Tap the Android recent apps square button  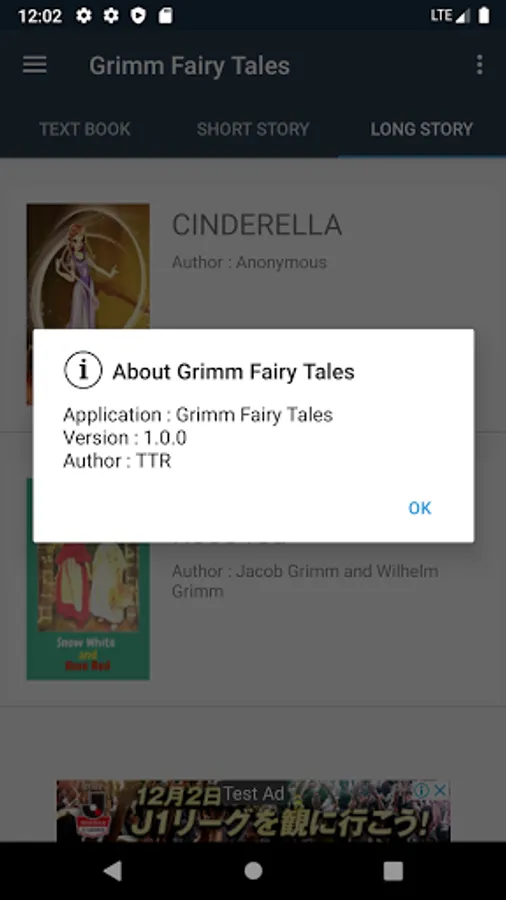[393, 871]
